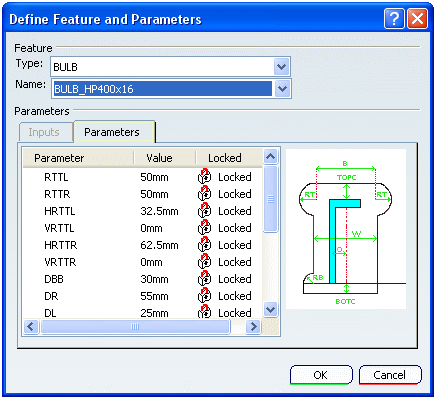Click the lock icon in the DBB row
This screenshot has width=436, height=399.
pyautogui.click(x=204, y=278)
